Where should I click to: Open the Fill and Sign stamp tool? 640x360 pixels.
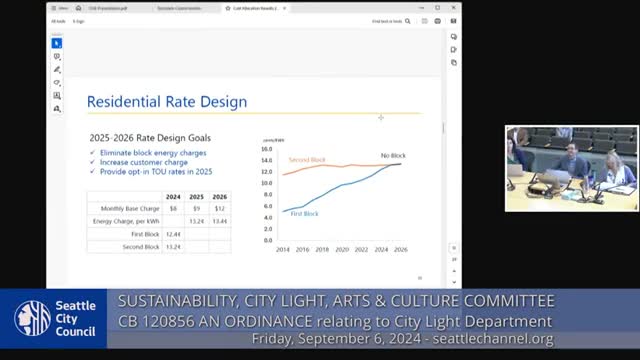57,109
